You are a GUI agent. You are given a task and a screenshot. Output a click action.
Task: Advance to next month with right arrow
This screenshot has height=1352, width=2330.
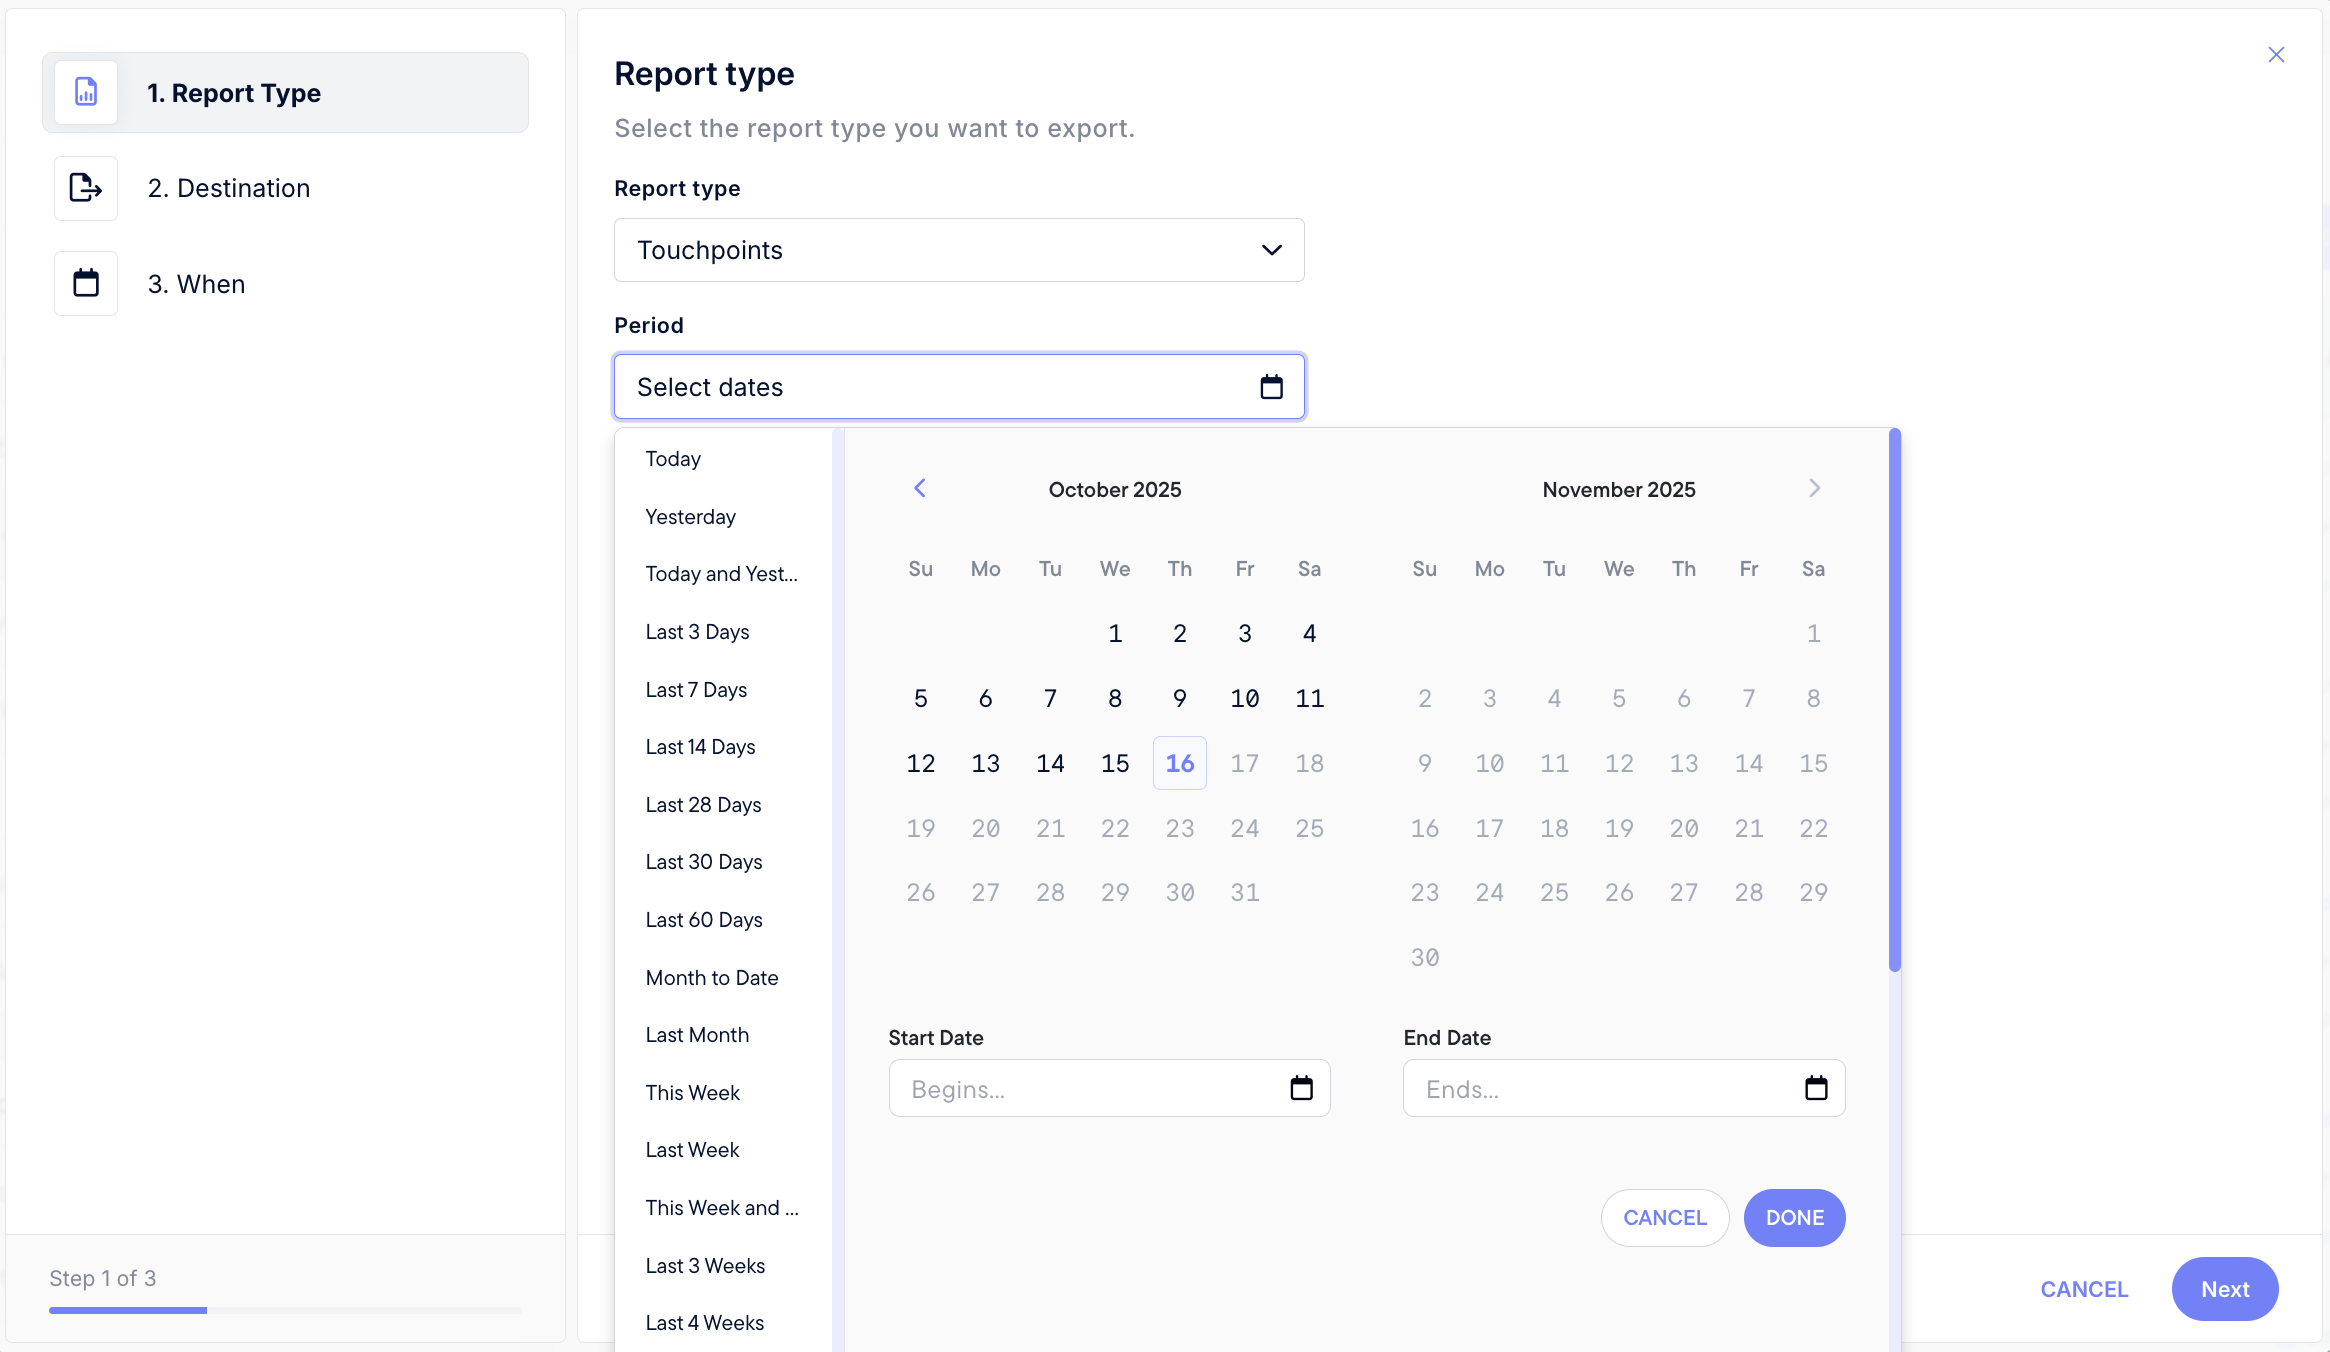tap(1814, 488)
